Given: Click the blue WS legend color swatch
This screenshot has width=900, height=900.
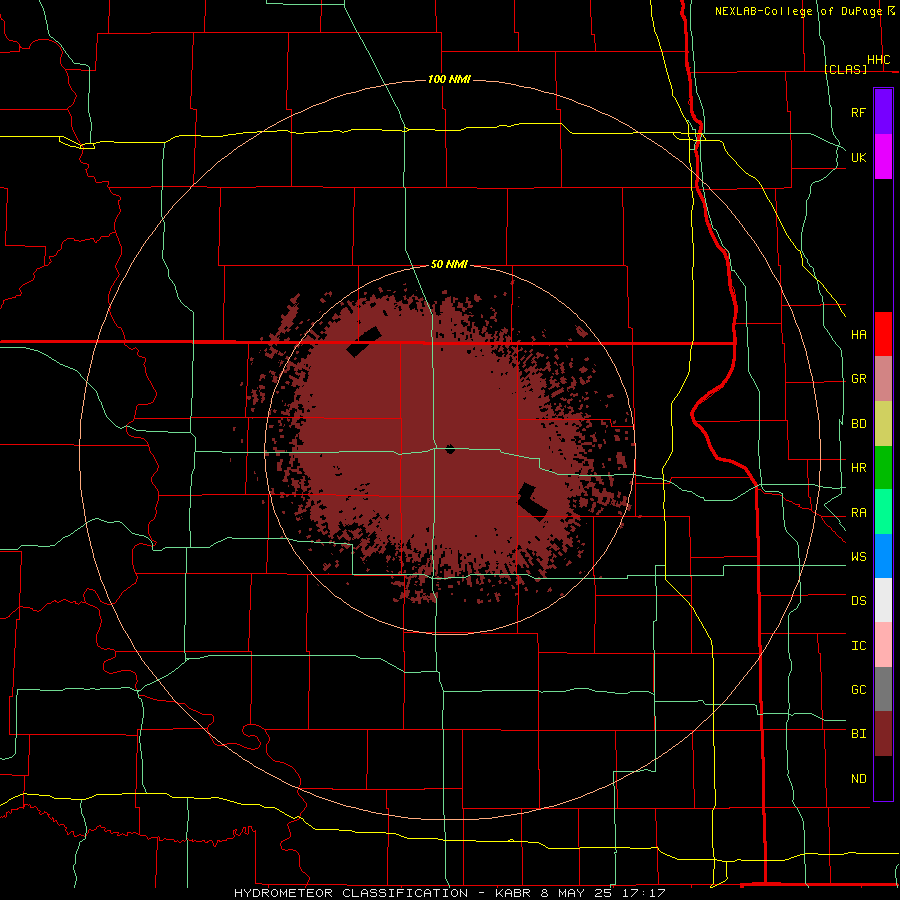Looking at the screenshot, I should pyautogui.click(x=883, y=556).
